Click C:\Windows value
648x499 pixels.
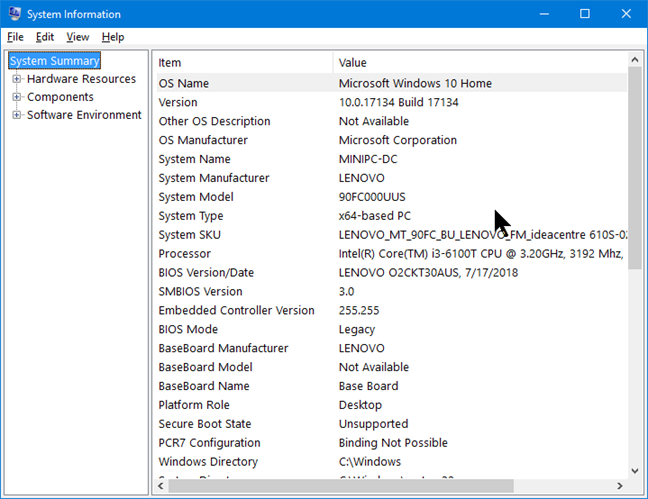point(370,462)
